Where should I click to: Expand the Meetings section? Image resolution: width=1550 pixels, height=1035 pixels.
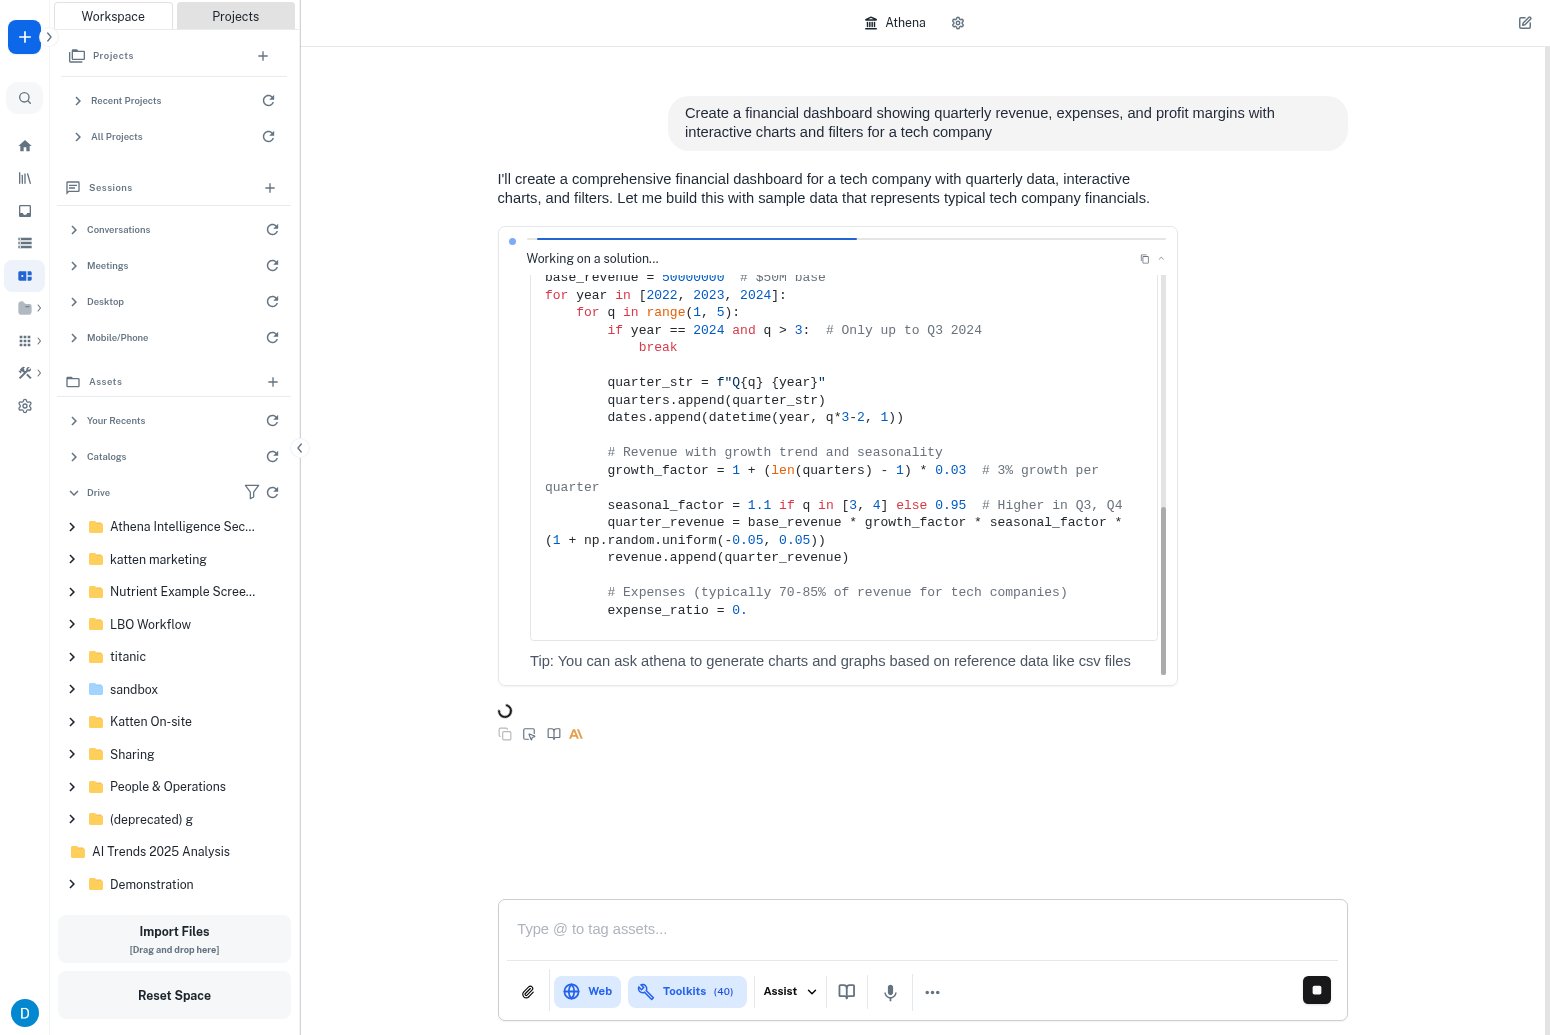click(74, 266)
